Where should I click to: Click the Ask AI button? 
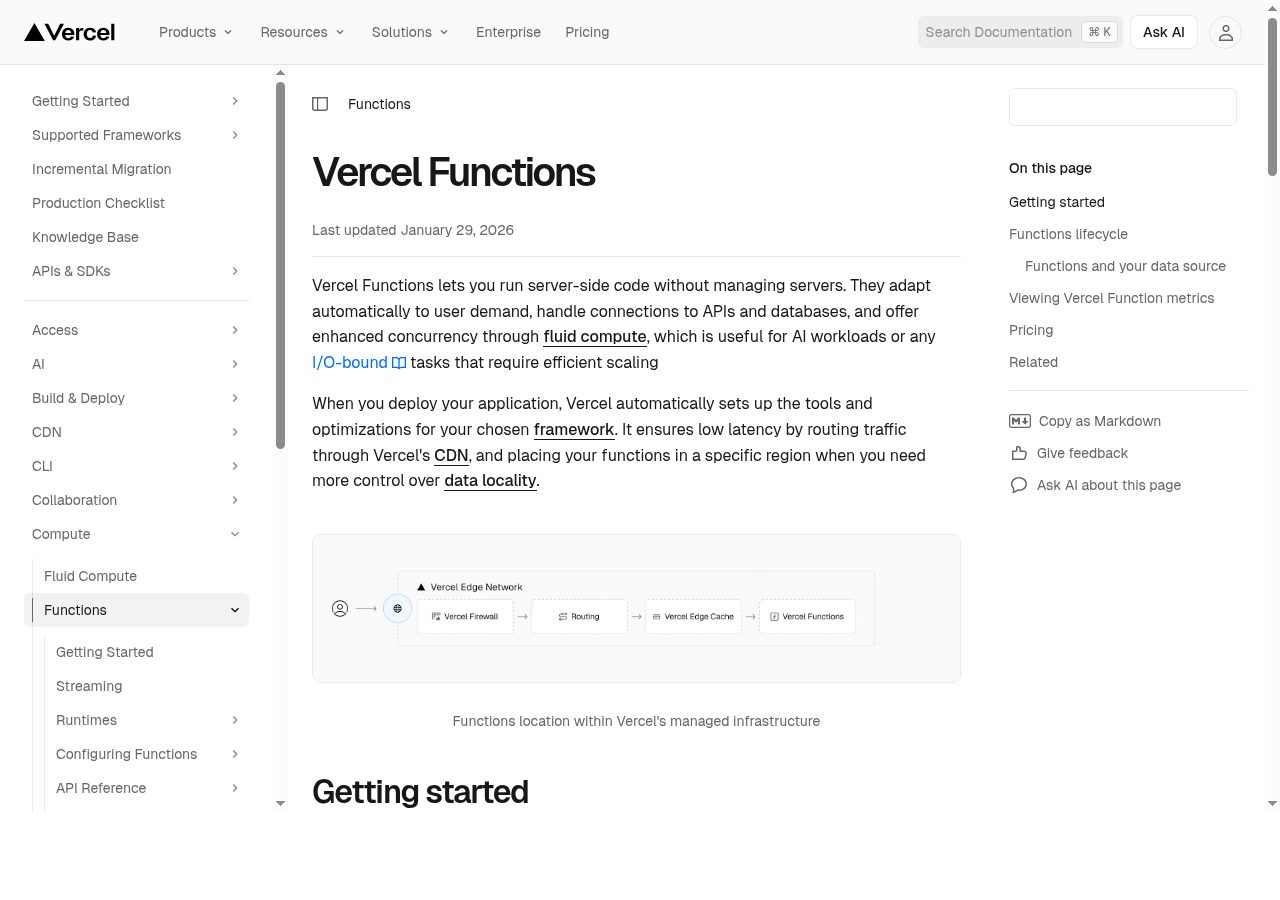click(x=1163, y=32)
